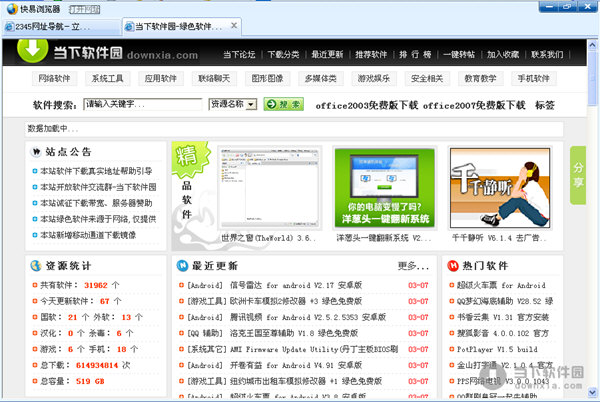The image size is (600, 402).
Task: Click the green search arrow button
Action: point(284,104)
